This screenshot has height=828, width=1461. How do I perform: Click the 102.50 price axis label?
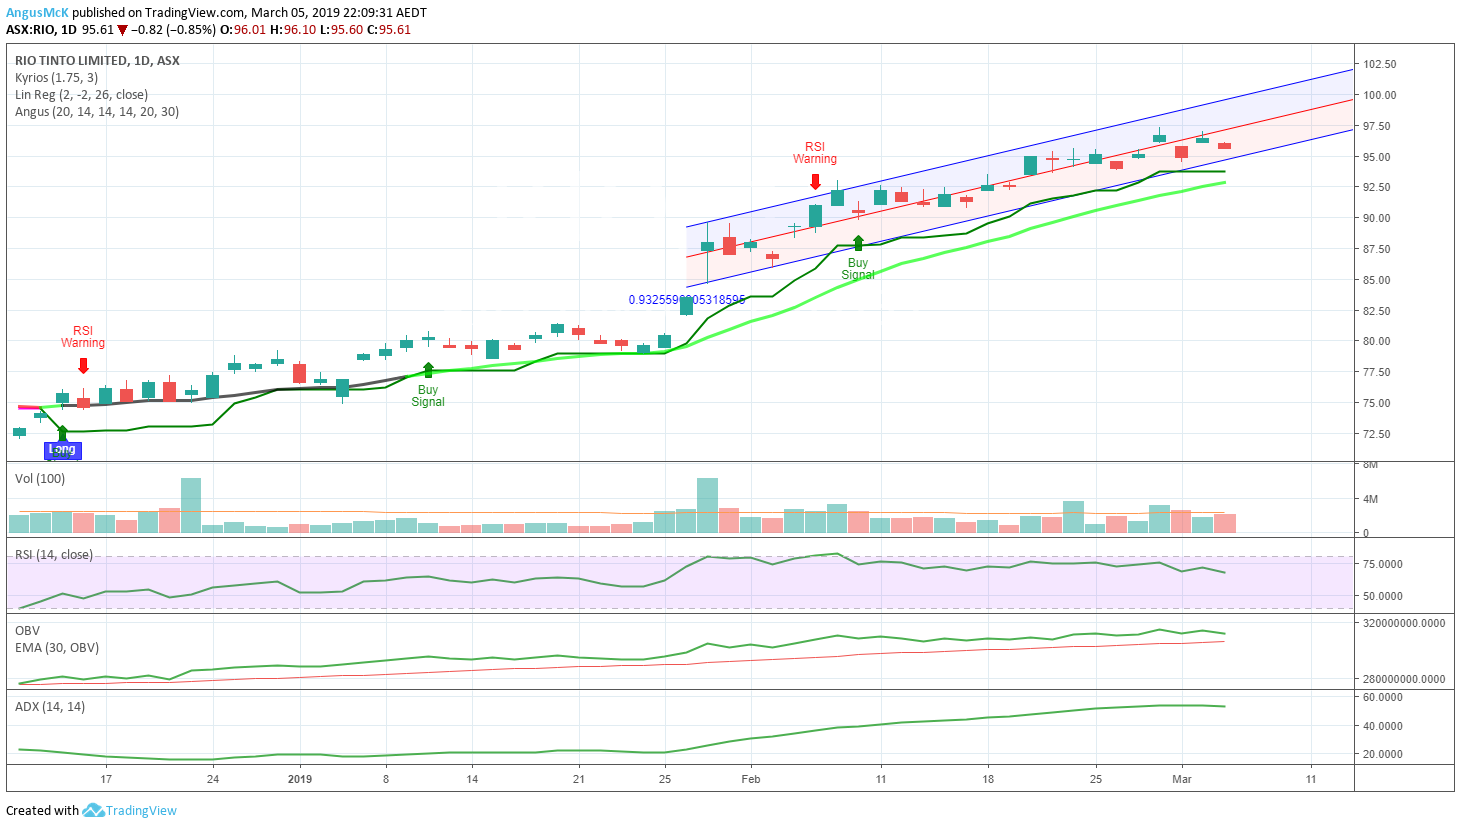[1380, 65]
